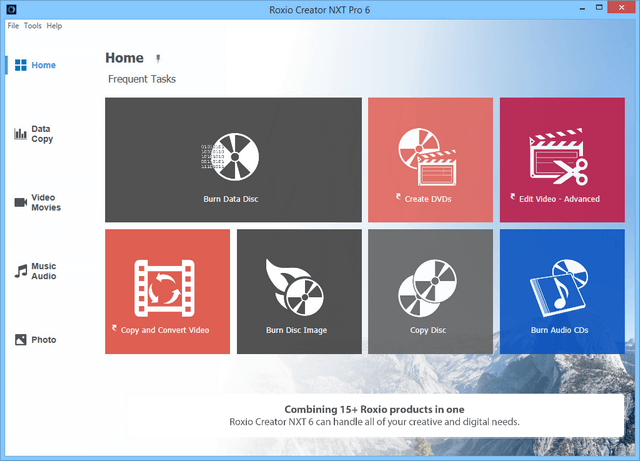Maximize the Roxio Creator window
Screen dimensions: 640x461
(x=599, y=8)
